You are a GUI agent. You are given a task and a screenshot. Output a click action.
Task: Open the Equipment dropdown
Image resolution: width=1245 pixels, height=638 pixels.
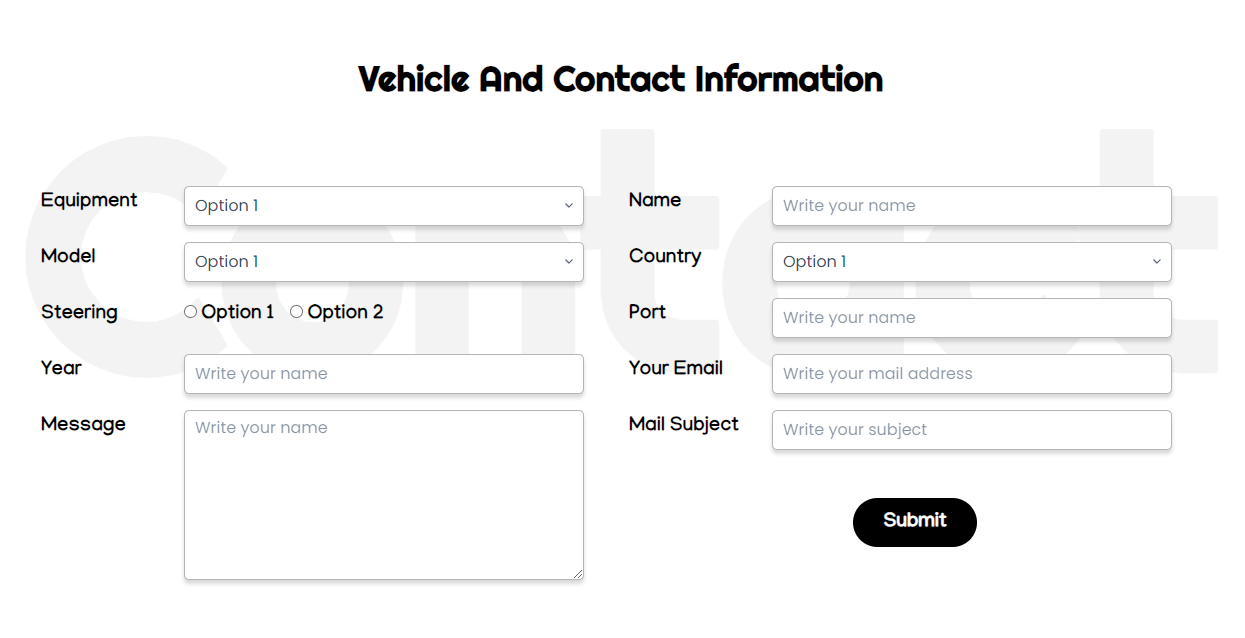(383, 206)
